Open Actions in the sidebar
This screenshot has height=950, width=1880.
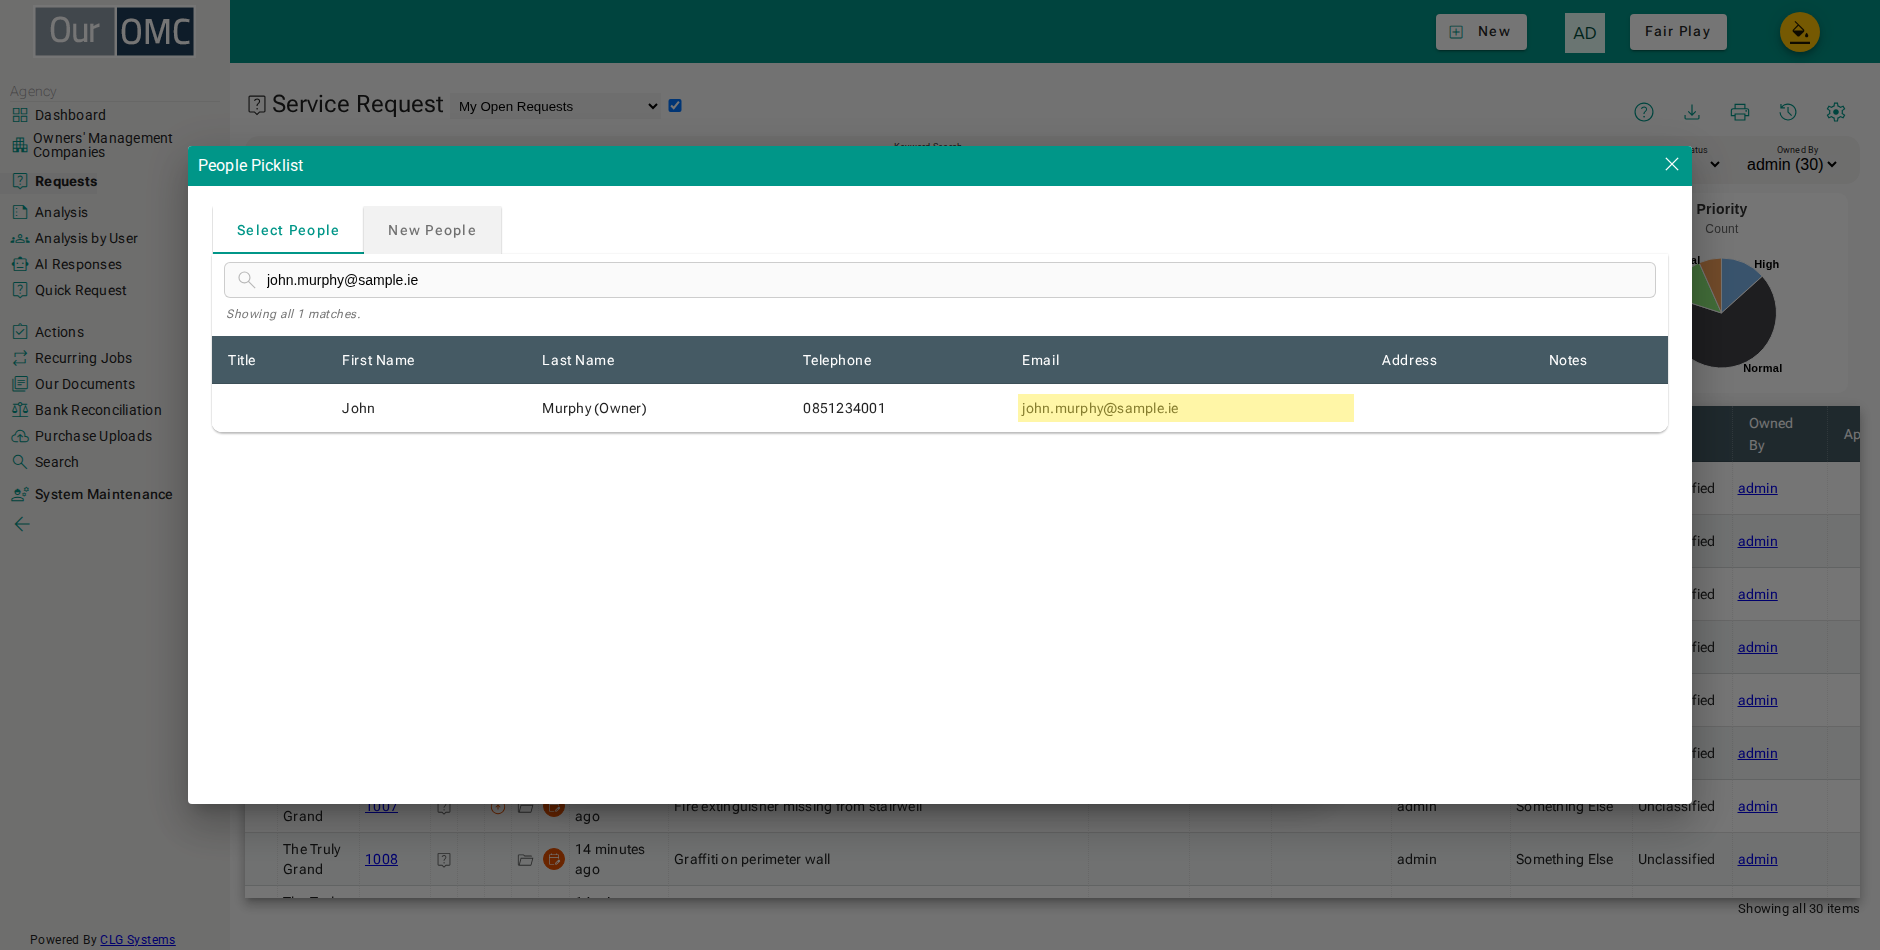[x=59, y=332]
